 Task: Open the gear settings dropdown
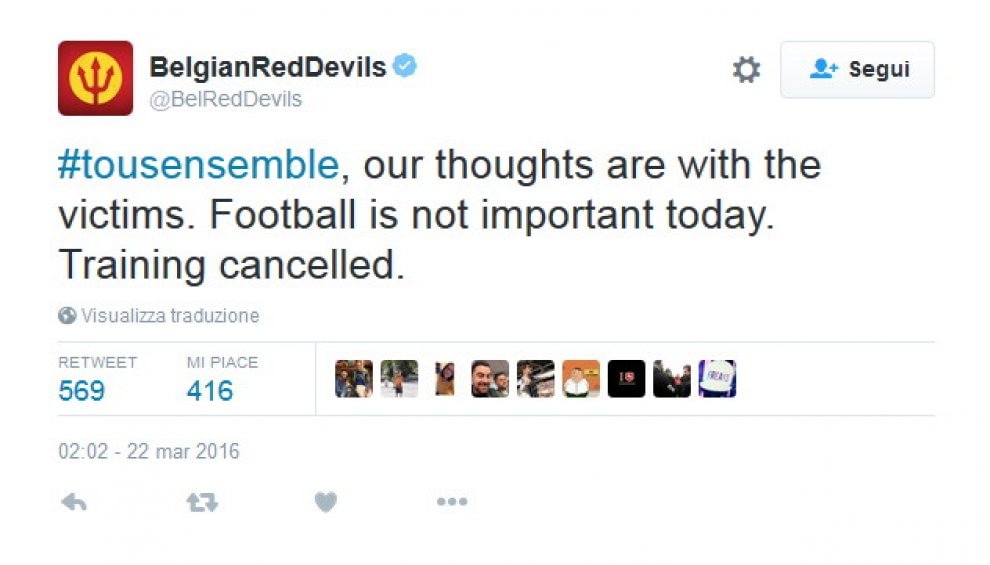[x=746, y=69]
